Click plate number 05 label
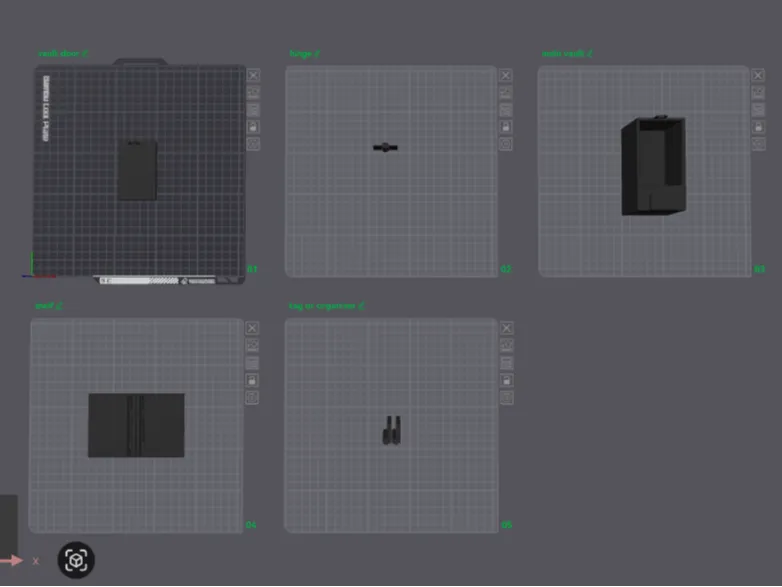The height and width of the screenshot is (587, 782). [506, 525]
